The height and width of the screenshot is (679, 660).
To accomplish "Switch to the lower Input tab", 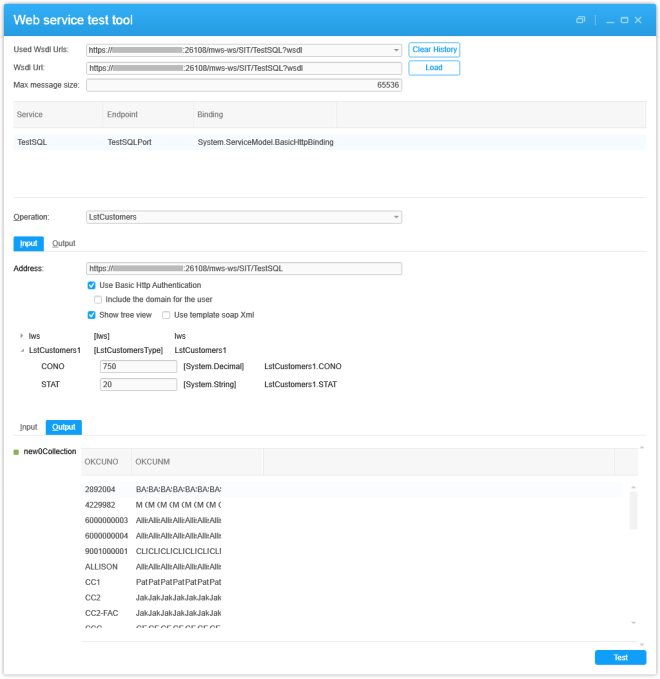I will 29,427.
